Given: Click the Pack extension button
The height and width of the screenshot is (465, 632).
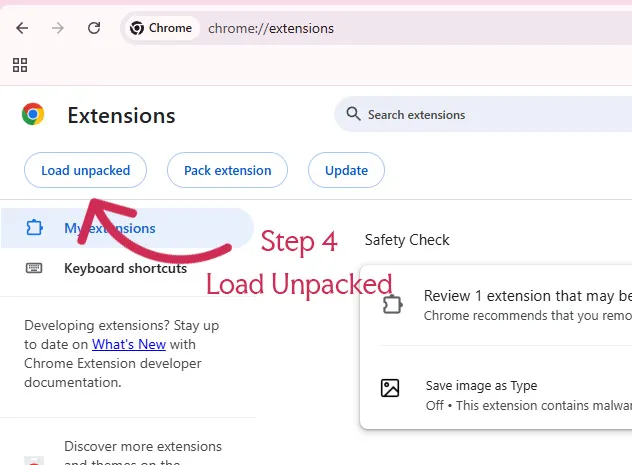Looking at the screenshot, I should pyautogui.click(x=227, y=170).
